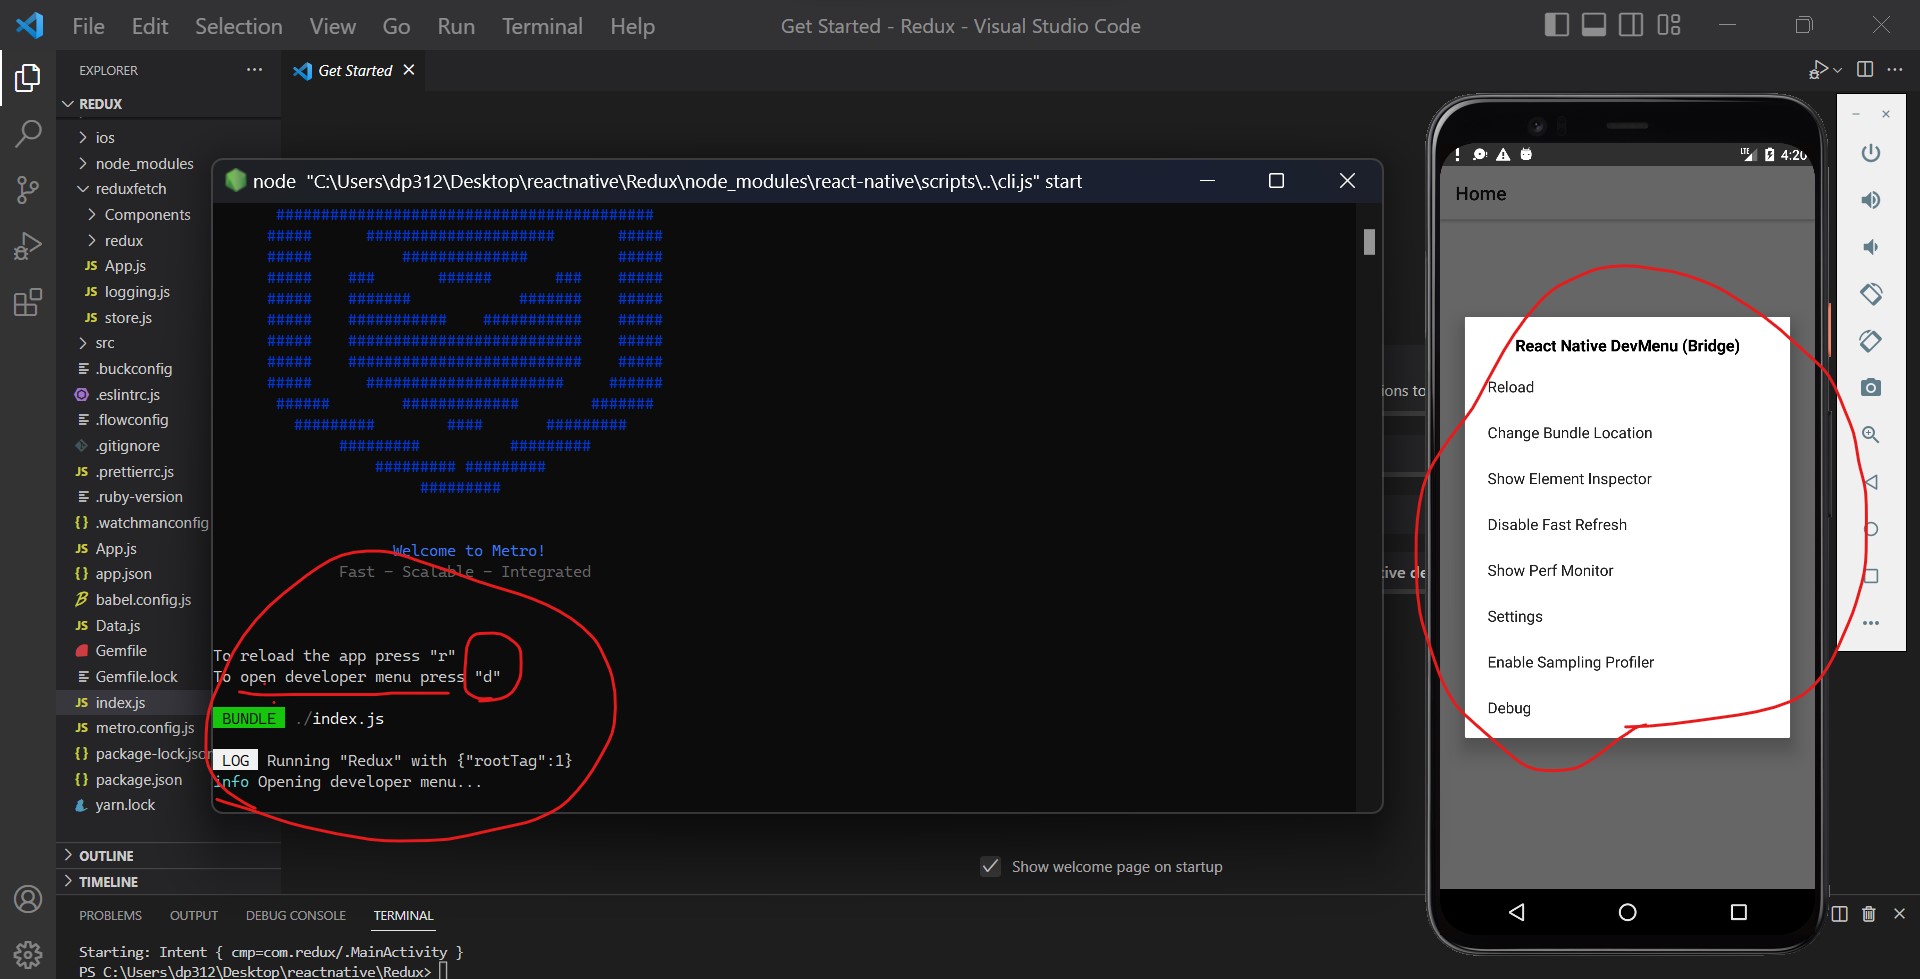Open the Extensions view
Image resolution: width=1920 pixels, height=979 pixels.
point(28,302)
